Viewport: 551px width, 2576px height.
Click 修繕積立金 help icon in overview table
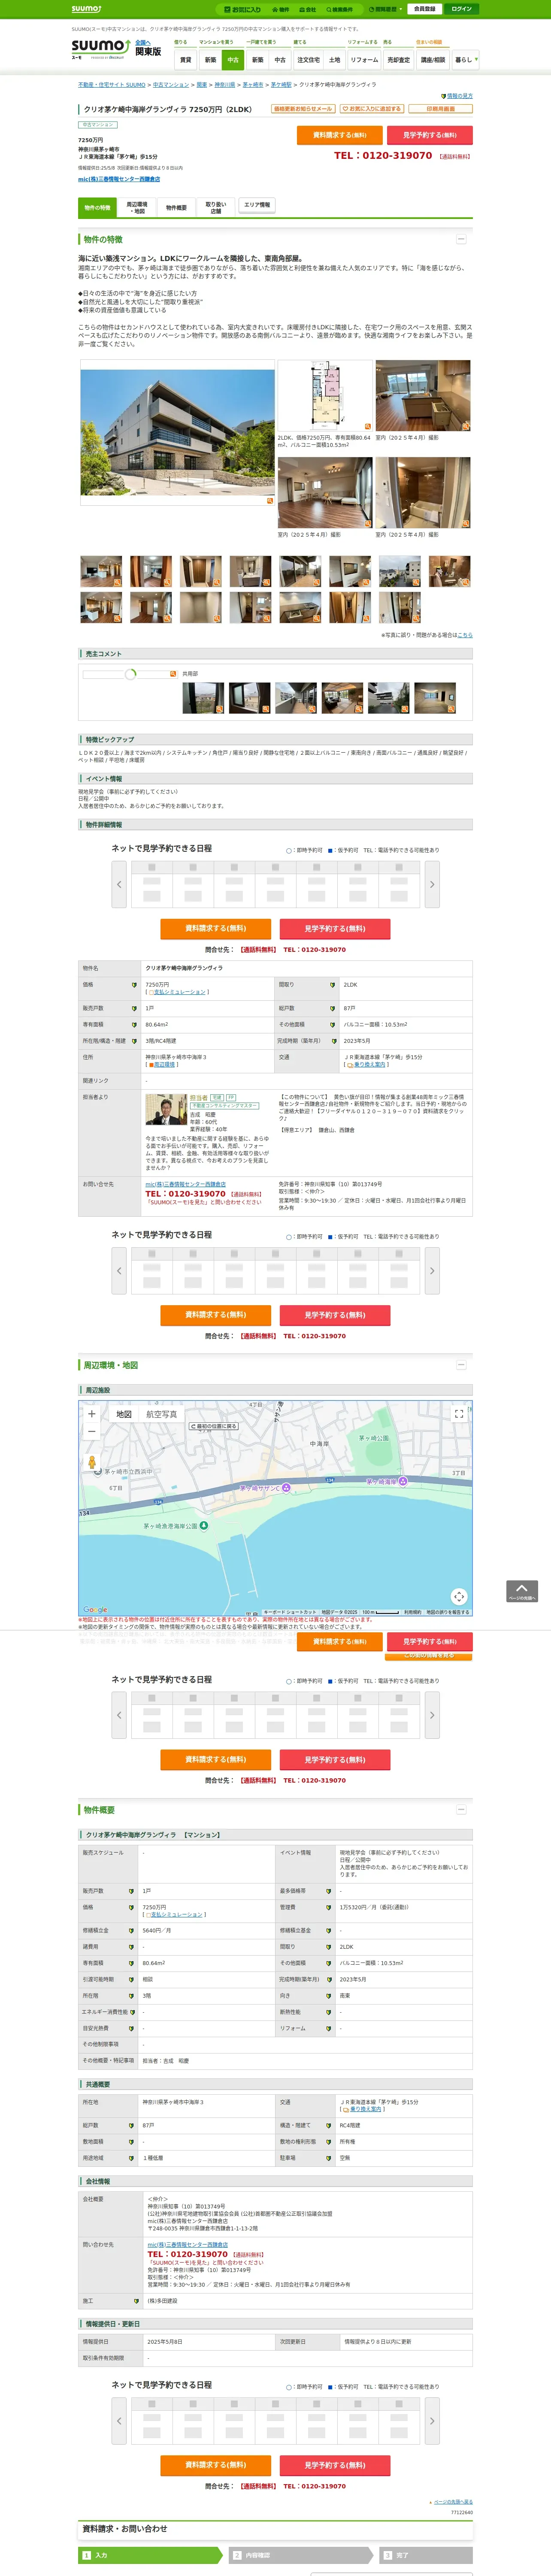click(x=130, y=1931)
